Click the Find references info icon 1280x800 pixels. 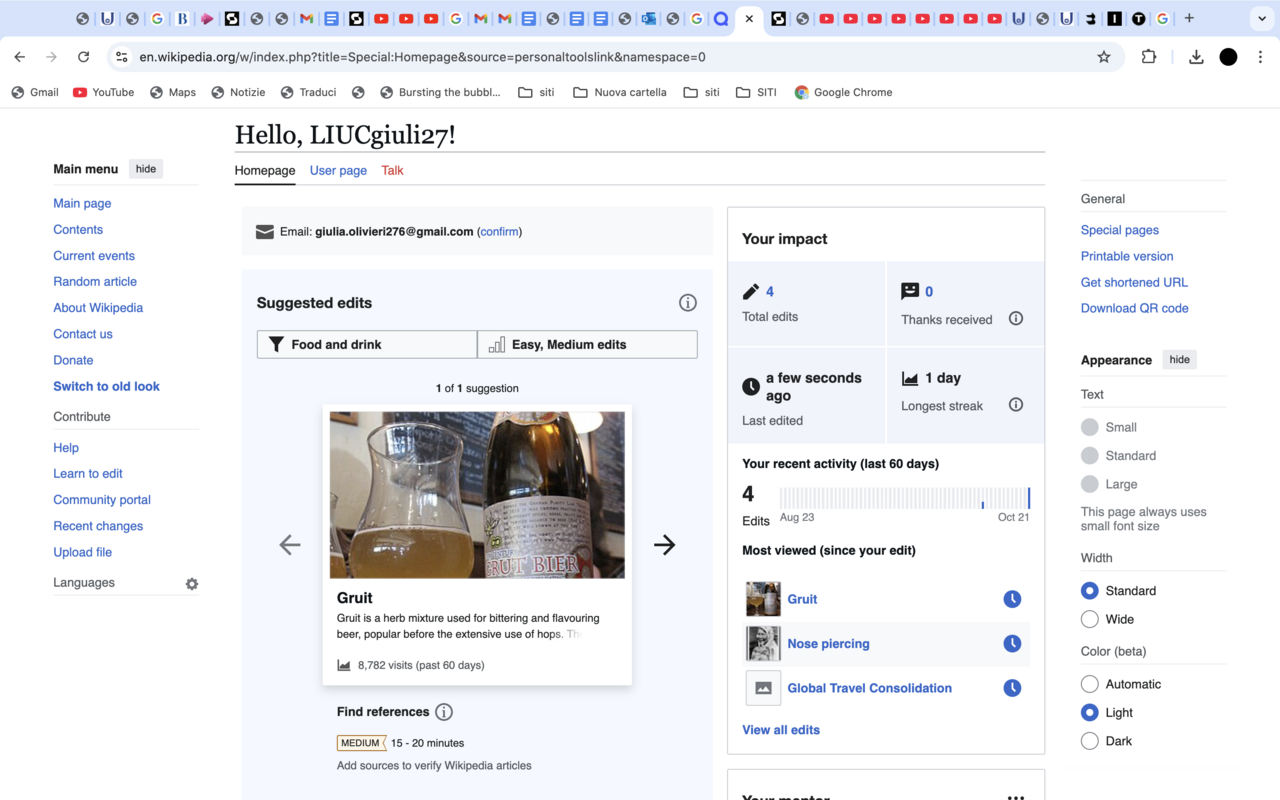click(x=444, y=712)
